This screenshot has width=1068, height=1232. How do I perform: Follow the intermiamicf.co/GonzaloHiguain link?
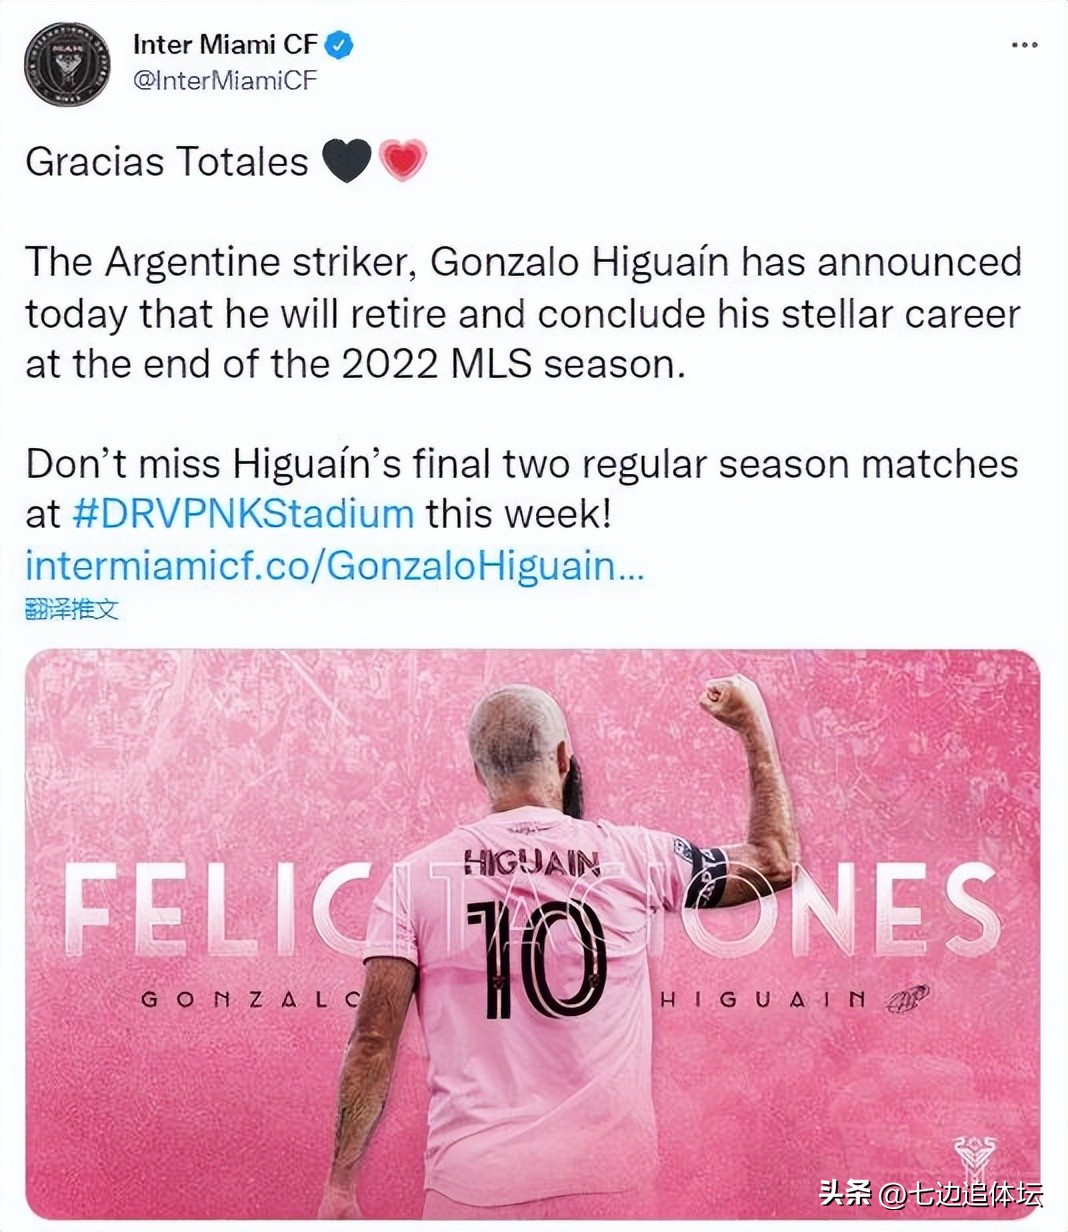(335, 566)
